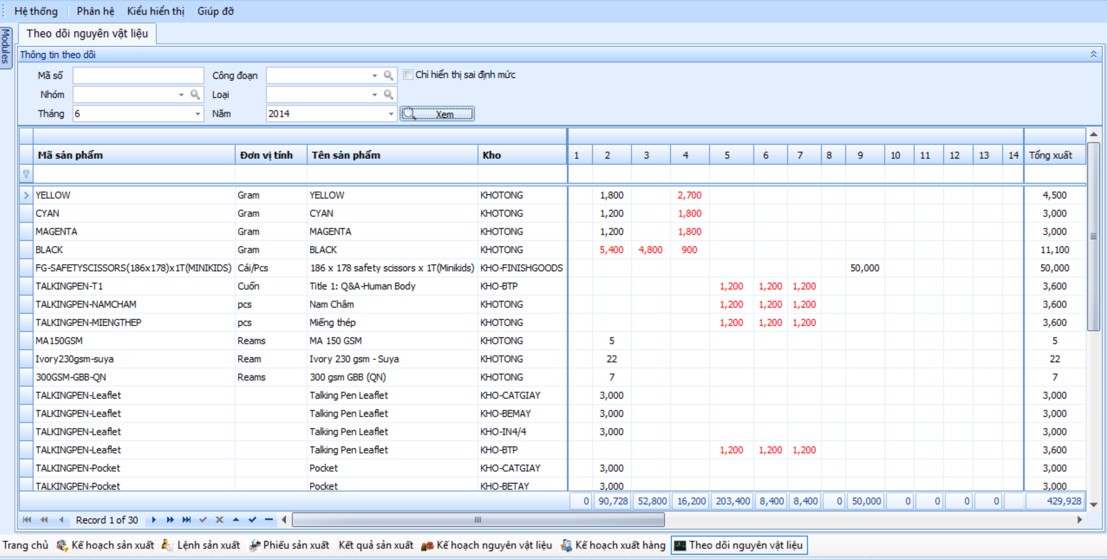Click the minus remove-record navigator icon
This screenshot has width=1107, height=559.
pos(268,520)
